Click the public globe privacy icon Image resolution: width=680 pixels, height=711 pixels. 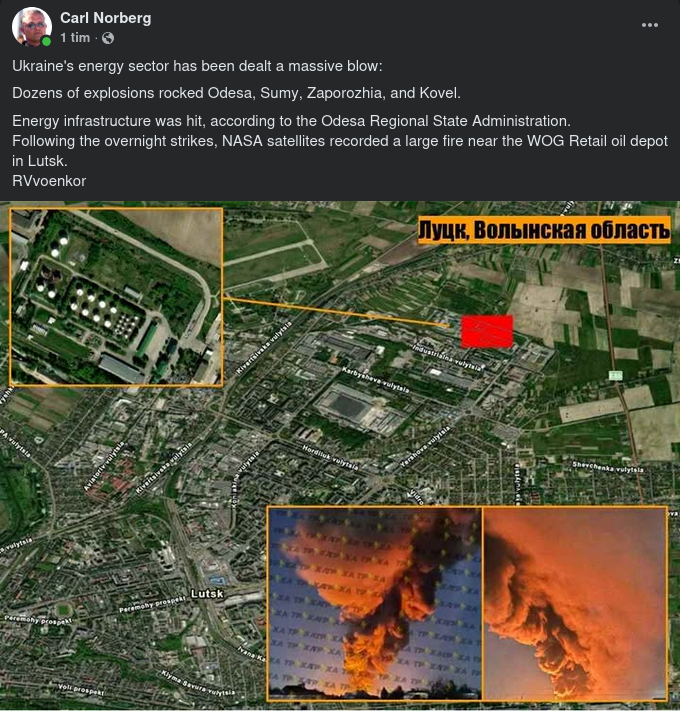click(108, 38)
